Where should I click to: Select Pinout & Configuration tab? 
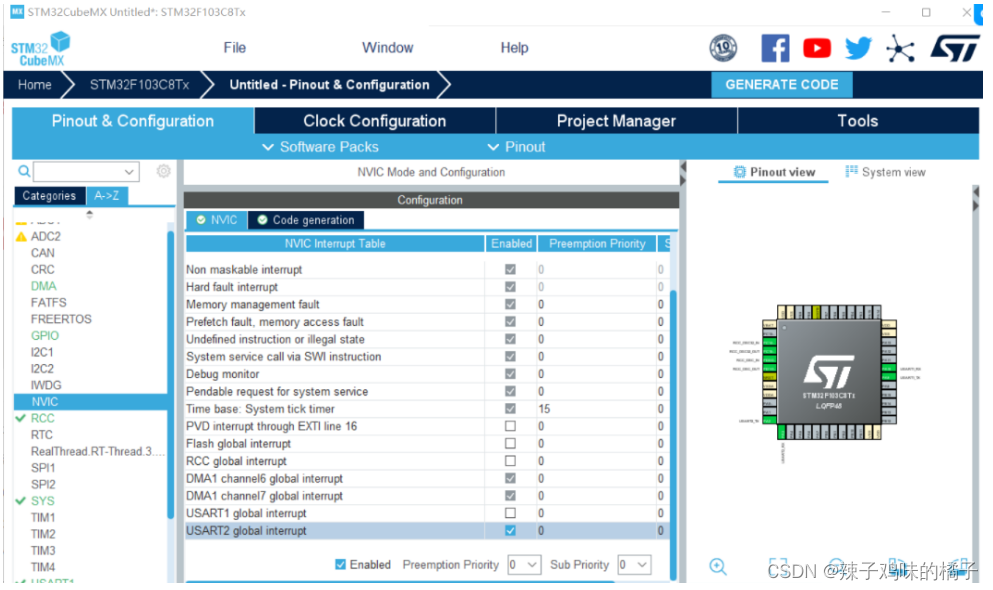tap(133, 121)
